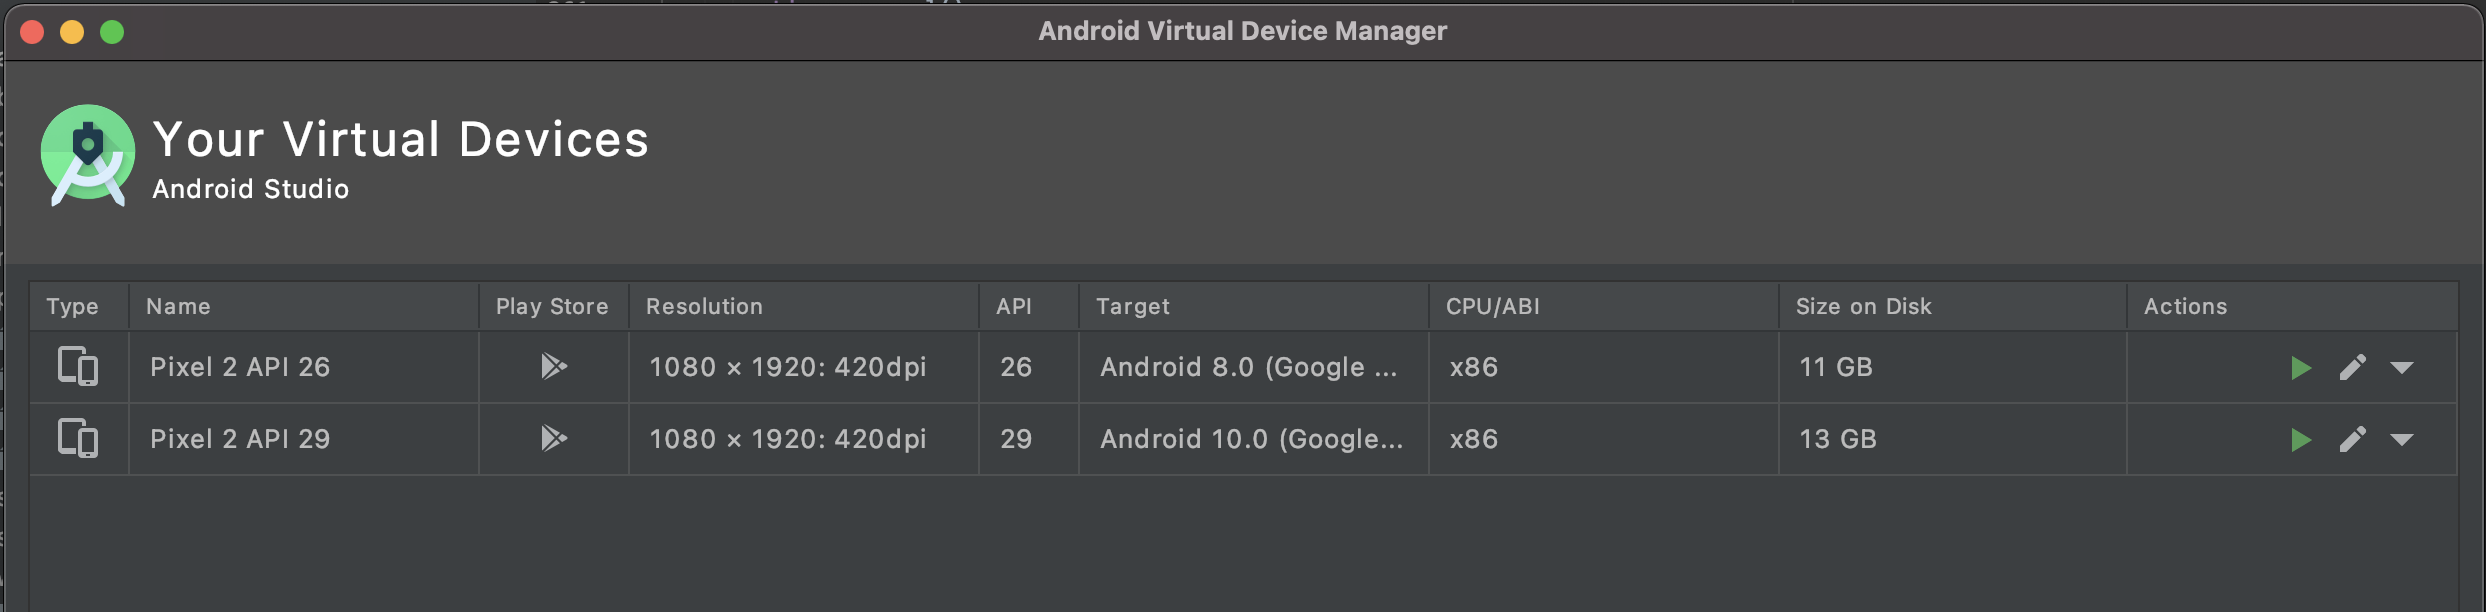Click the Type column header

coord(74,306)
